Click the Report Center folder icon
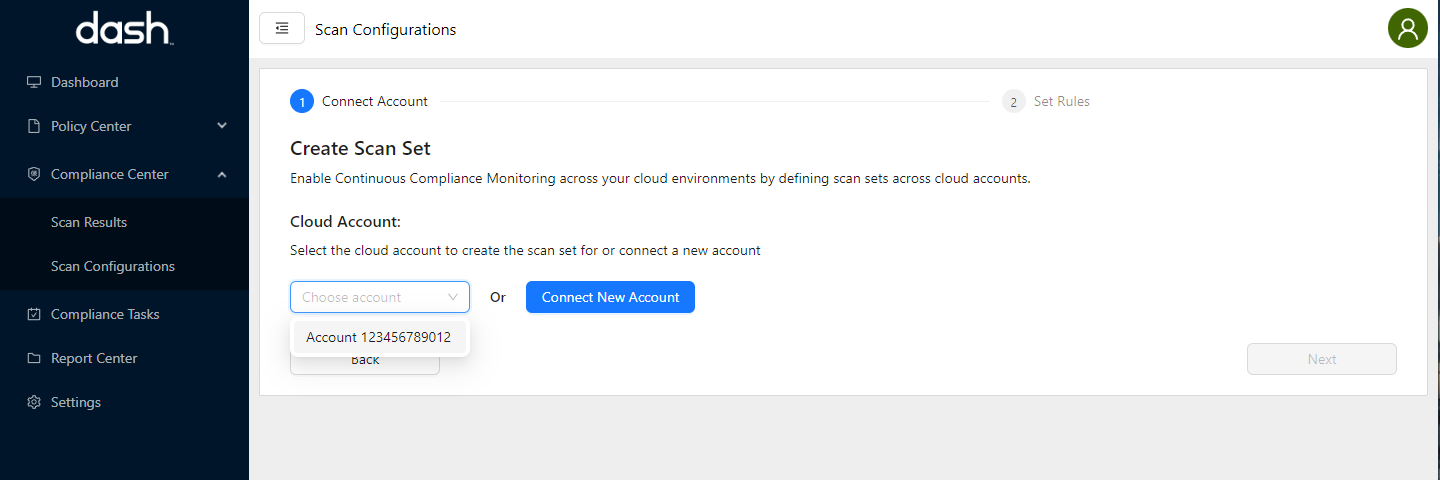1440x480 pixels. coord(34,358)
